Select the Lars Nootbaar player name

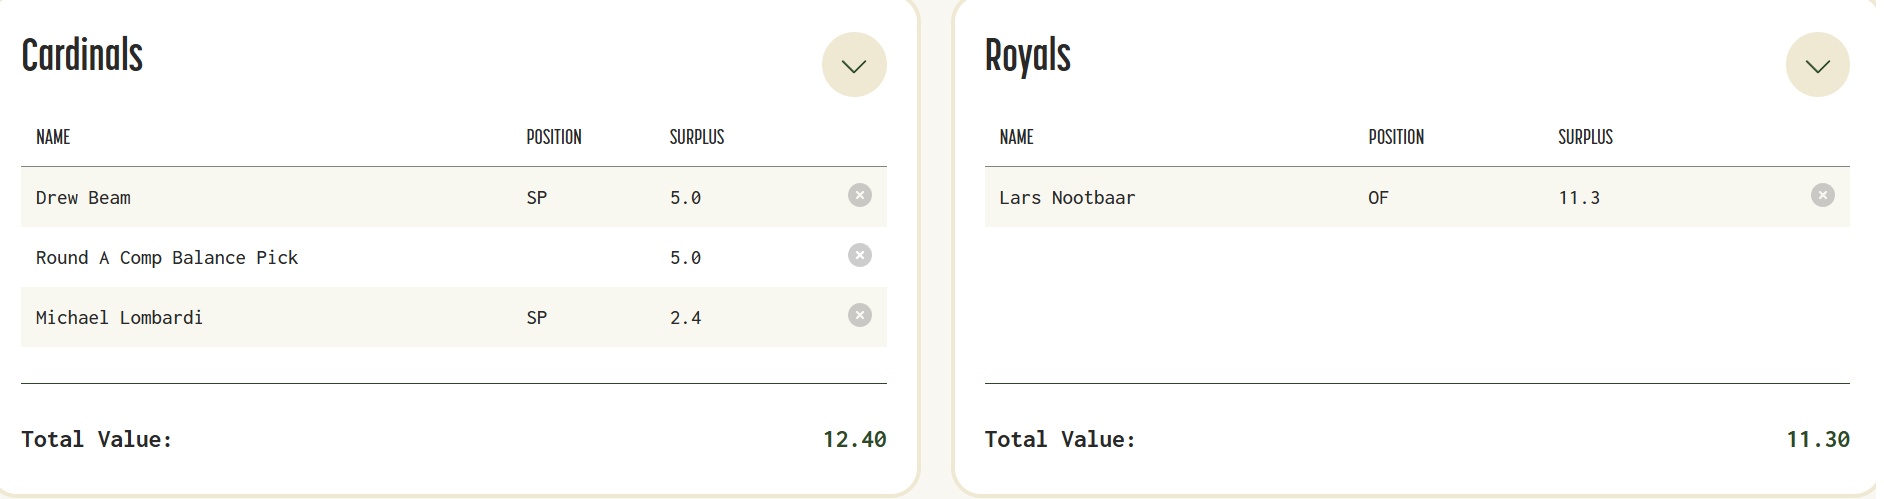pos(1067,198)
